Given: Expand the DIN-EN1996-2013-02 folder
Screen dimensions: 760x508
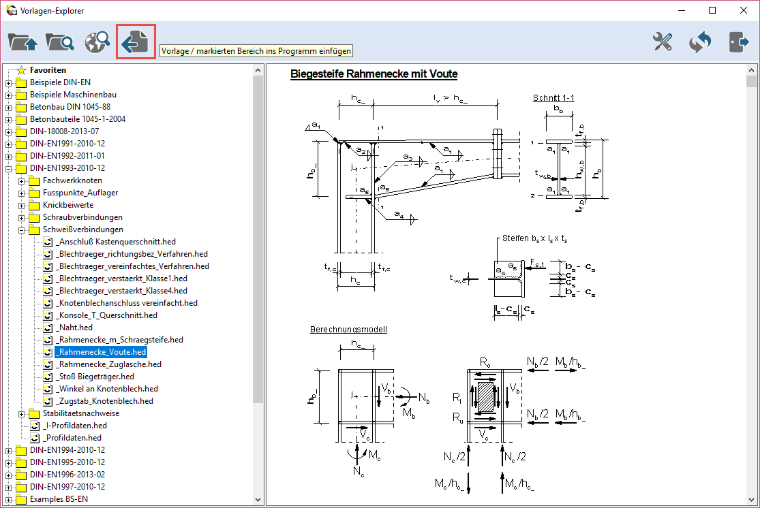Looking at the screenshot, I should tap(9, 475).
